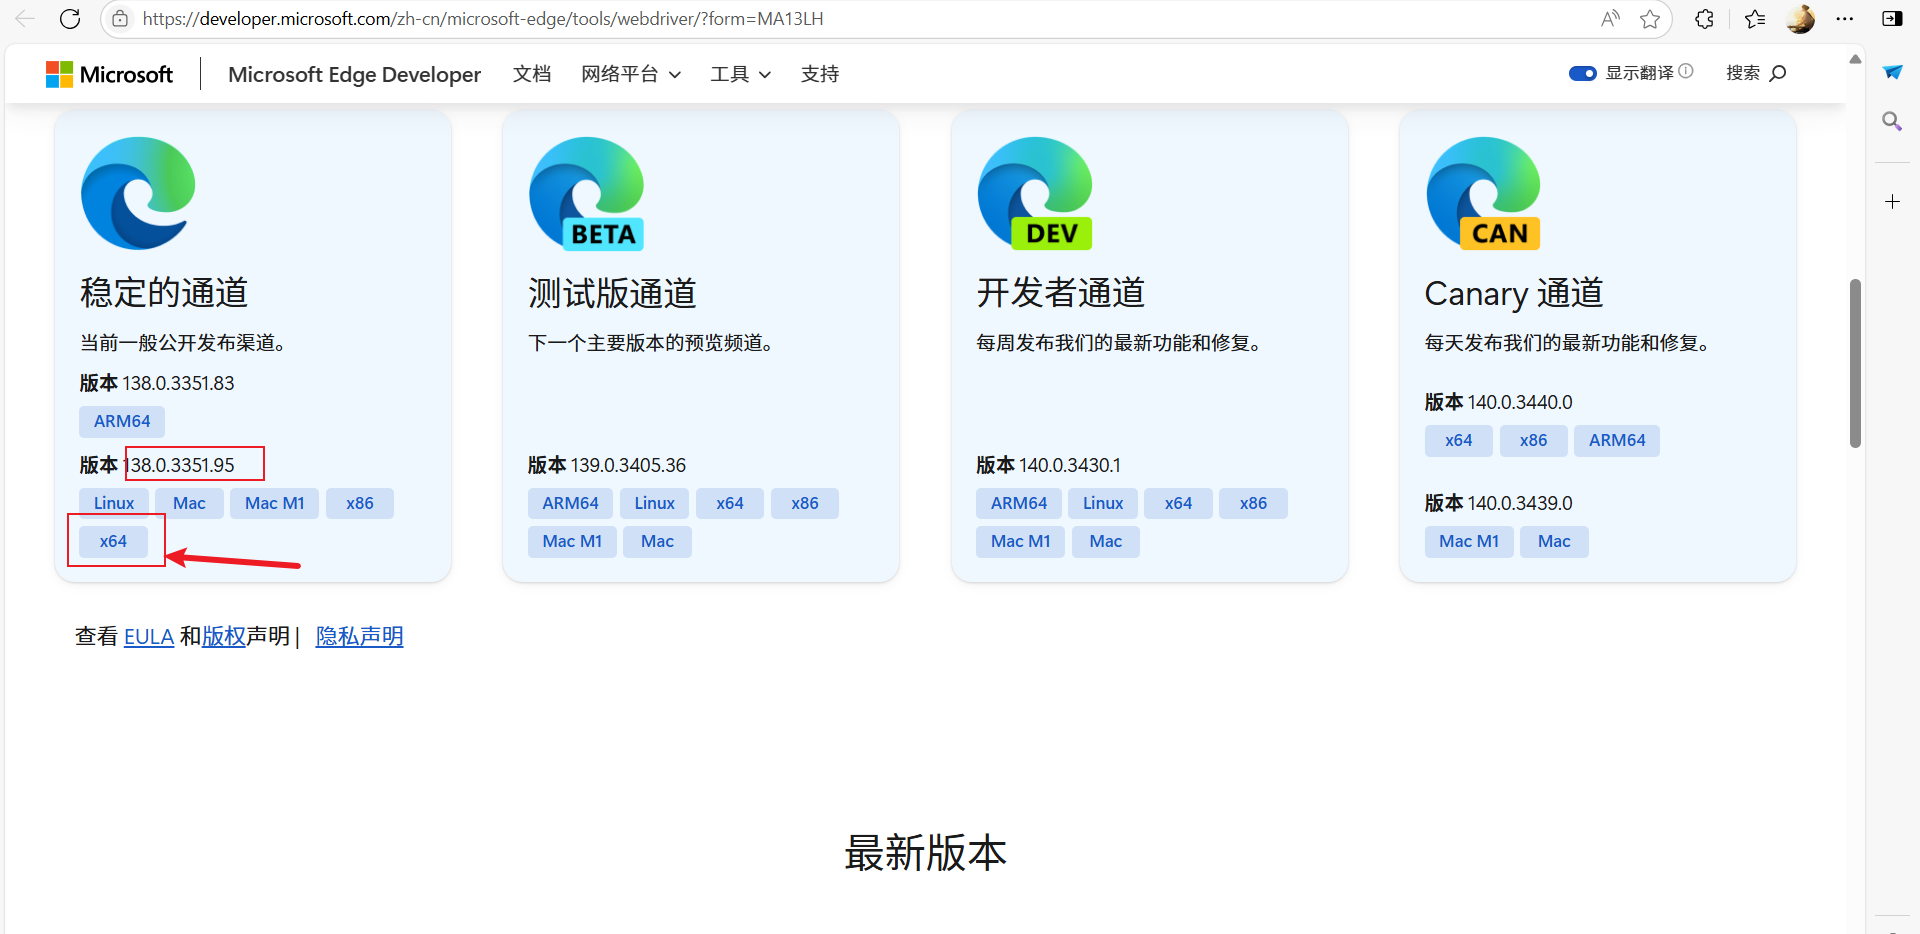Open the 版权 link

[224, 637]
